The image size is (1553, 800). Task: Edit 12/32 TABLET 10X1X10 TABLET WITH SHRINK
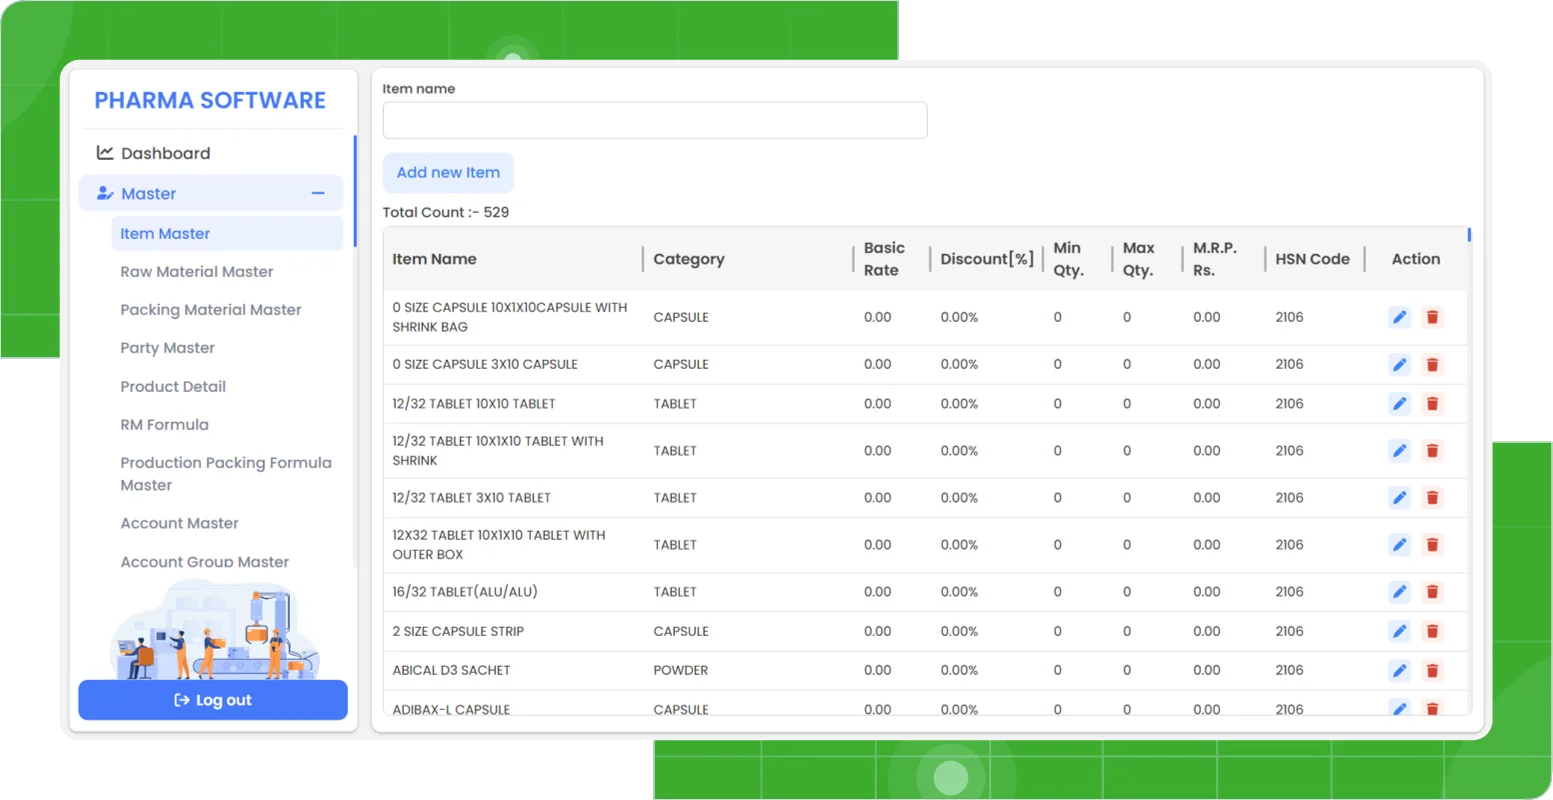1399,451
